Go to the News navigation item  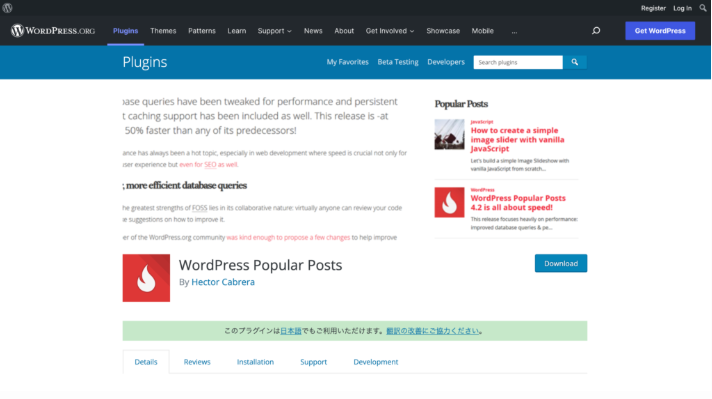coord(313,31)
